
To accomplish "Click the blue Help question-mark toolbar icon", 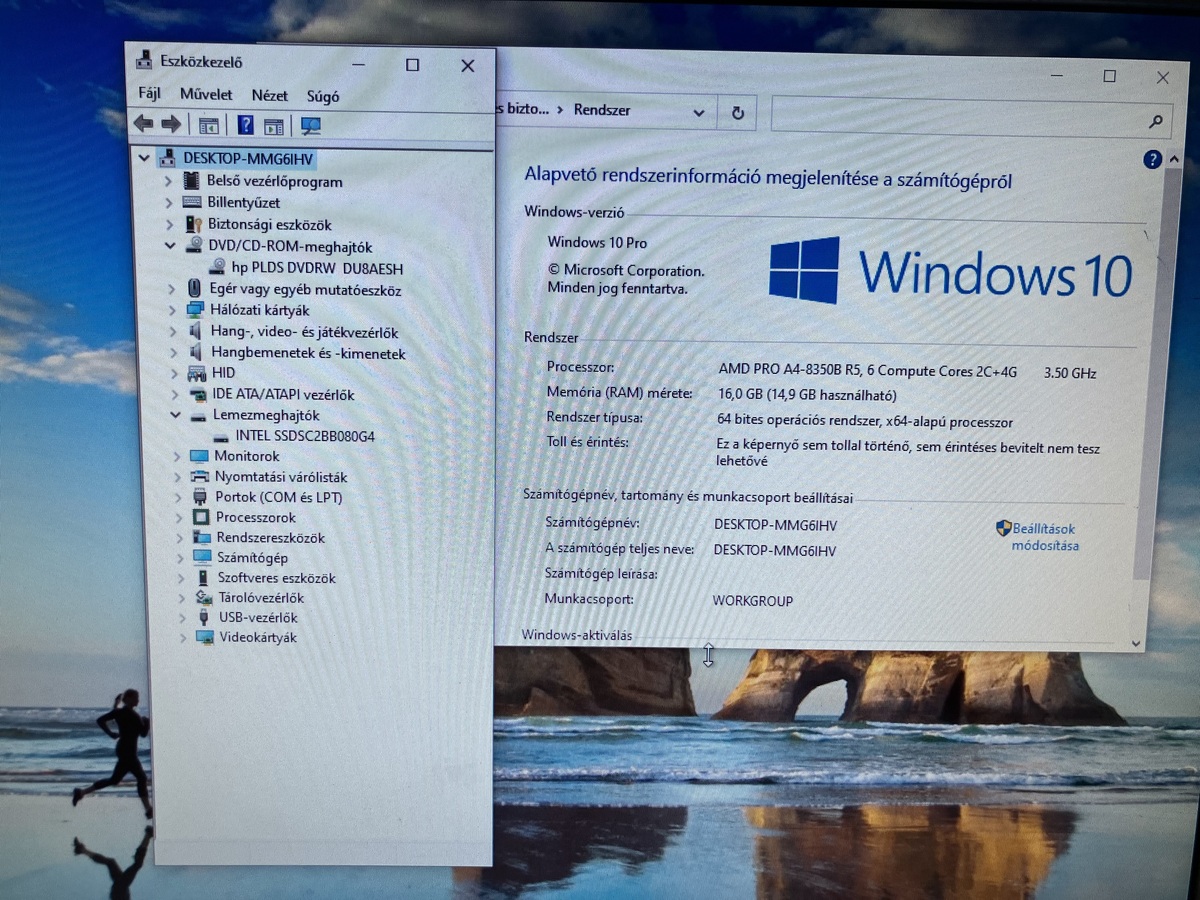I will click(x=245, y=125).
